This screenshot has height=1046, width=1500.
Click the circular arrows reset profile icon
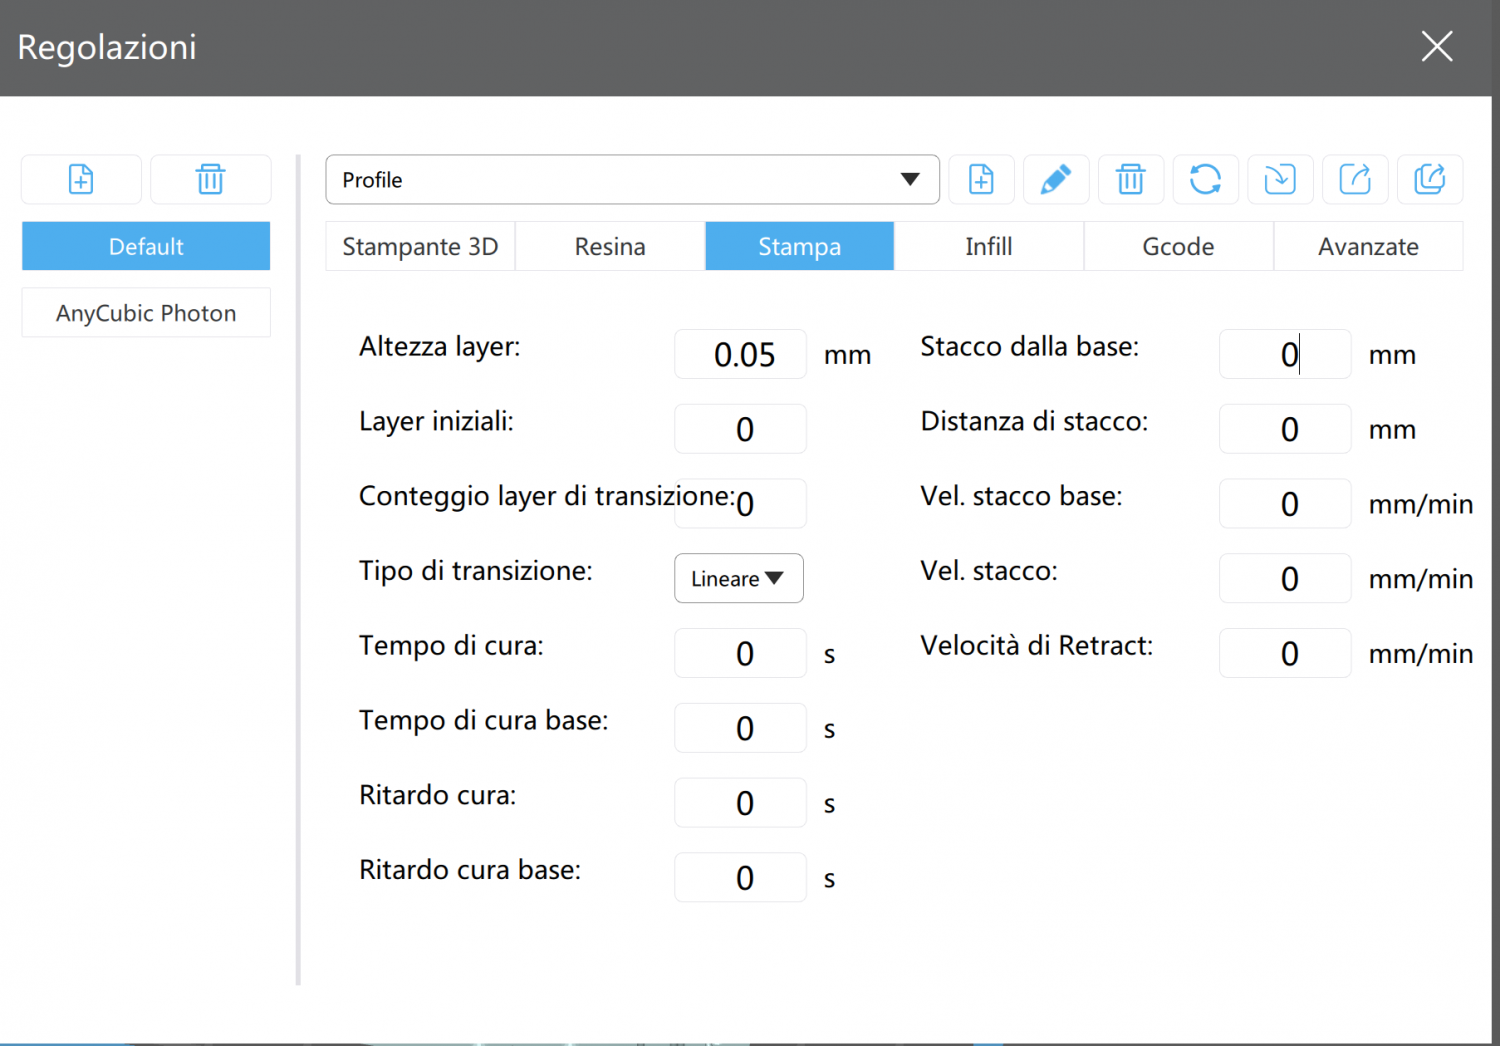pyautogui.click(x=1205, y=180)
